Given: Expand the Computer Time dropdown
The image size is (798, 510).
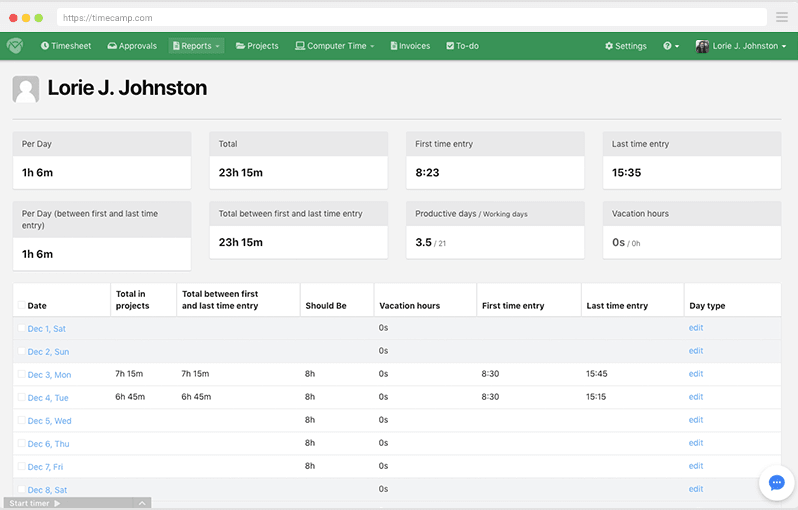Looking at the screenshot, I should click(335, 46).
